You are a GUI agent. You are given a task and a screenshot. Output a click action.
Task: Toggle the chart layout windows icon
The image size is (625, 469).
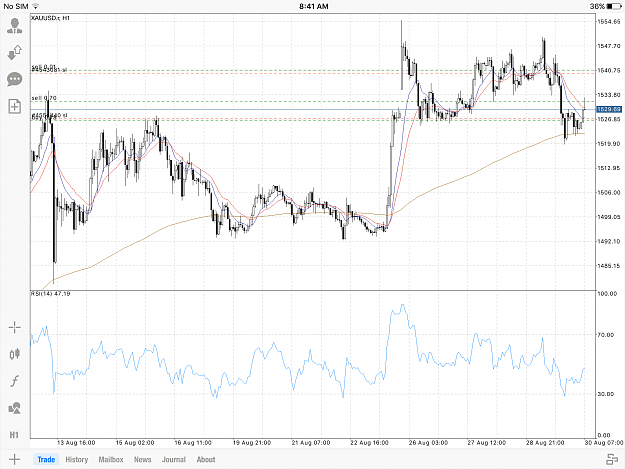pos(612,459)
